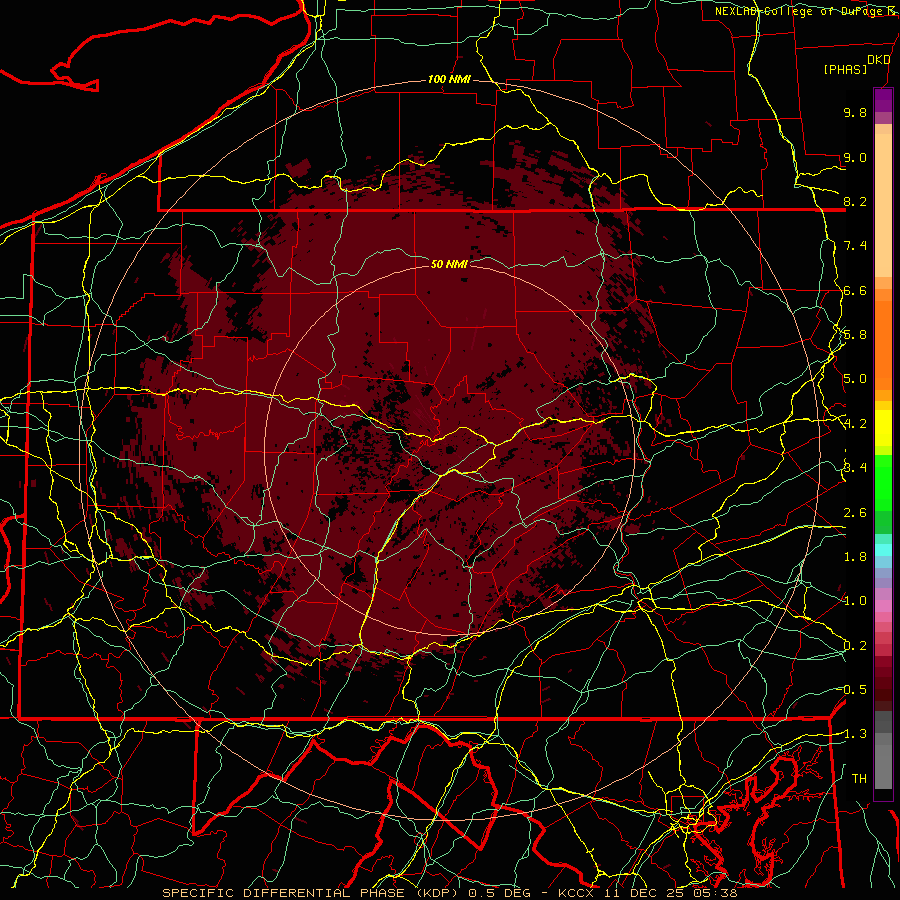Viewport: 900px width, 900px height.
Task: Click the pink band of the color bar
Action: point(883,606)
